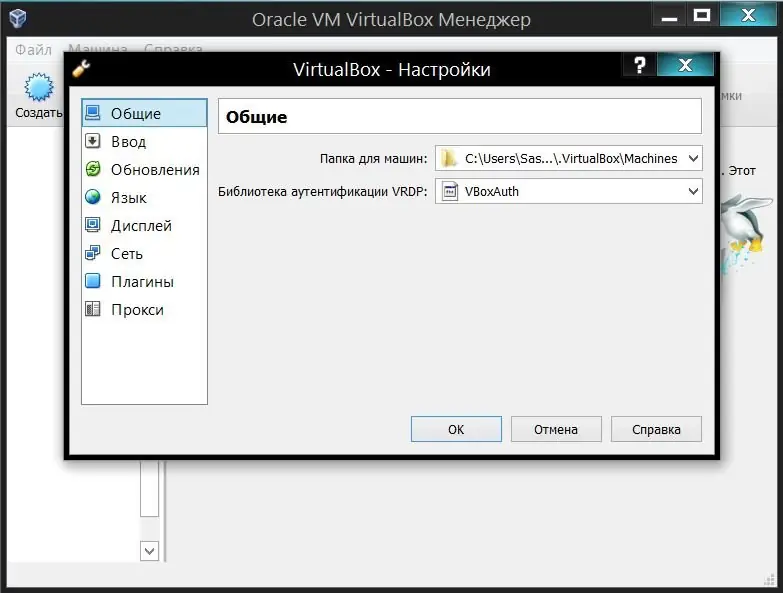
Task: Click the C:\Users\Sas...\.VirtualBox\Machines path field
Action: tap(568, 158)
